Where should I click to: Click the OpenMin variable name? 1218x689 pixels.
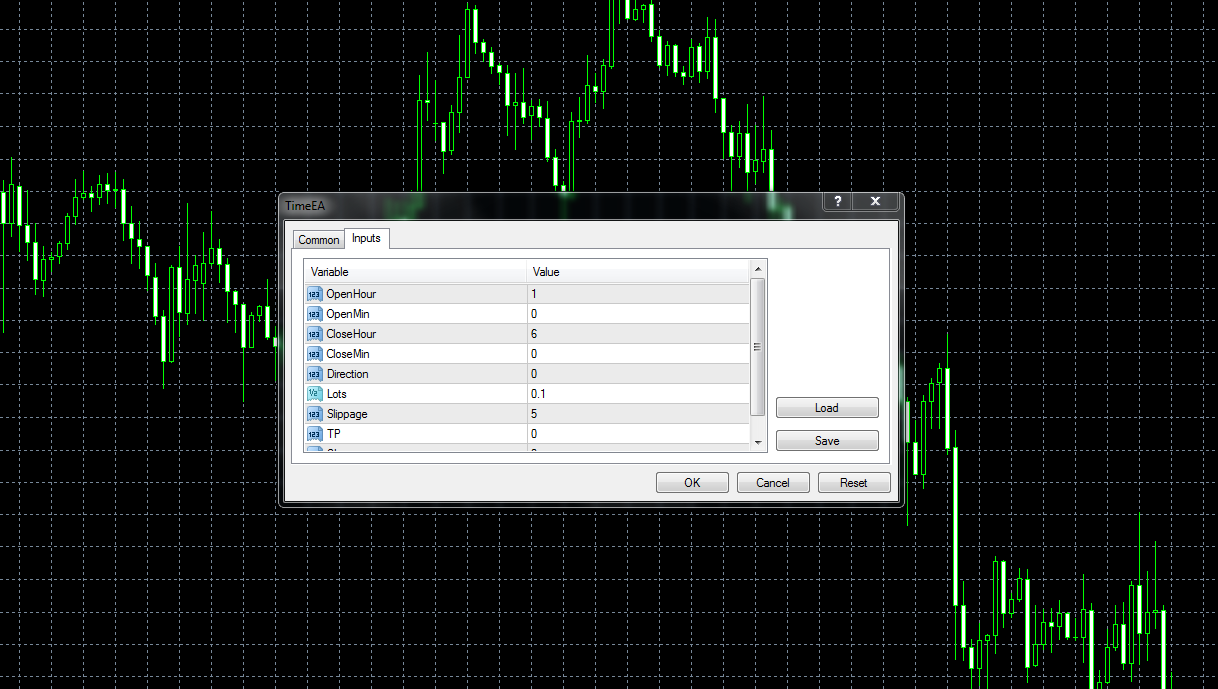[x=348, y=314]
